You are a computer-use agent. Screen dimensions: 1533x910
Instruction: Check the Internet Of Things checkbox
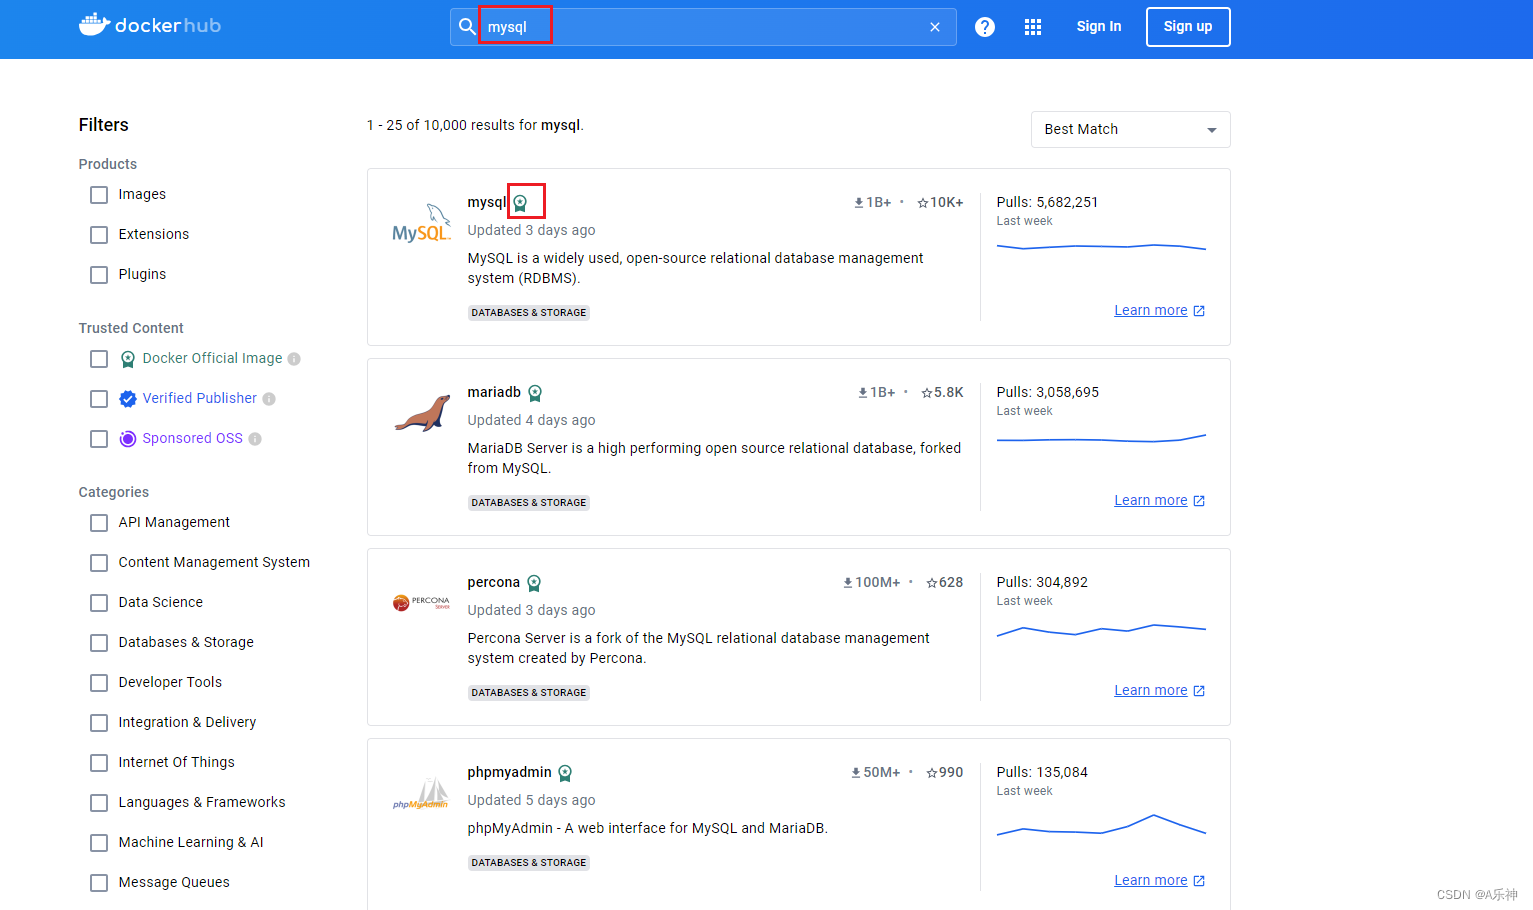point(99,763)
